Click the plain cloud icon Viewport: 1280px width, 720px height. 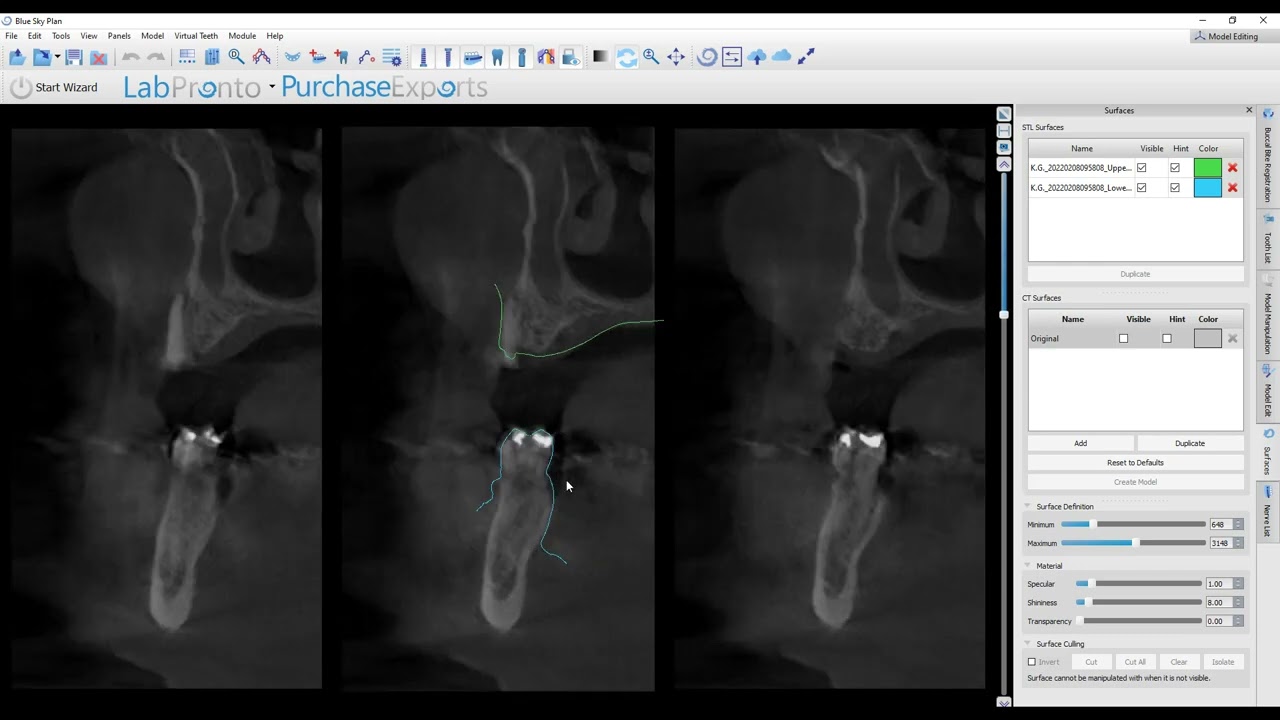pyautogui.click(x=782, y=57)
